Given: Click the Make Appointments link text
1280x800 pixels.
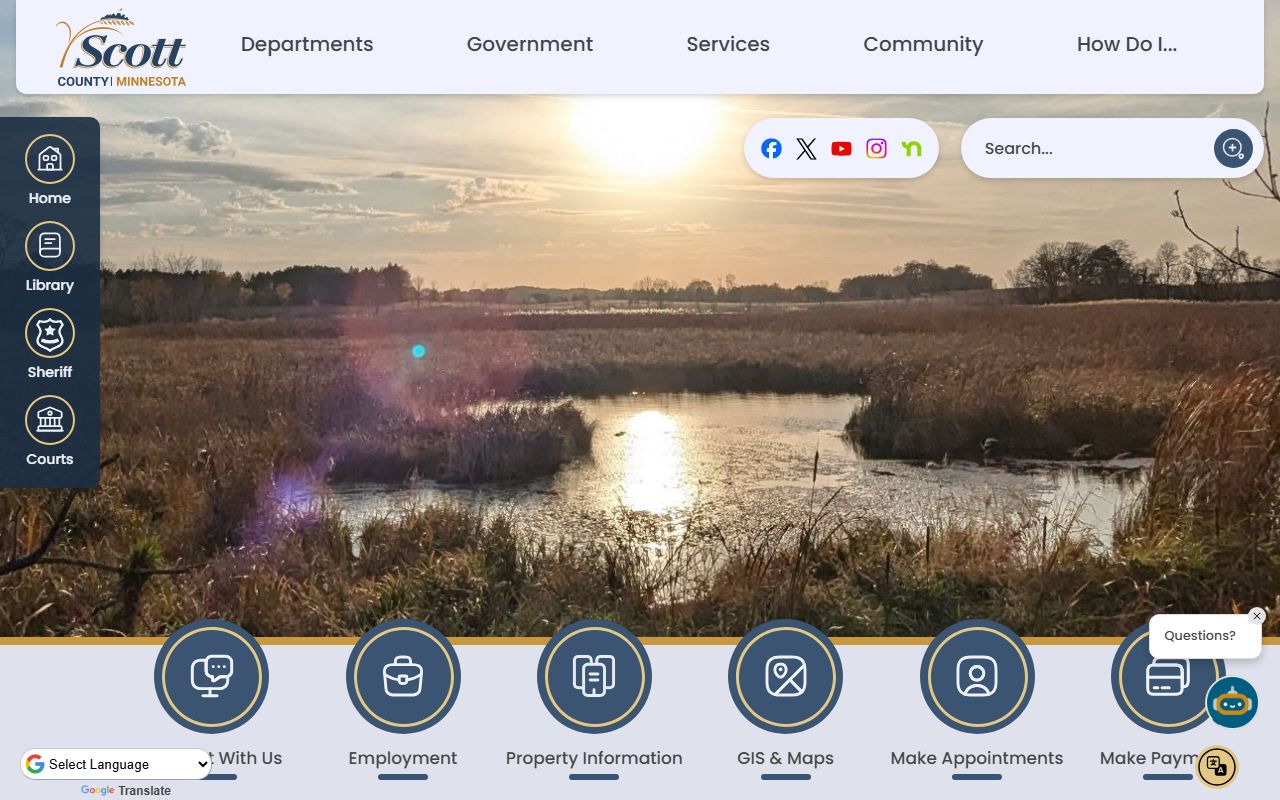Looking at the screenshot, I should tap(977, 758).
